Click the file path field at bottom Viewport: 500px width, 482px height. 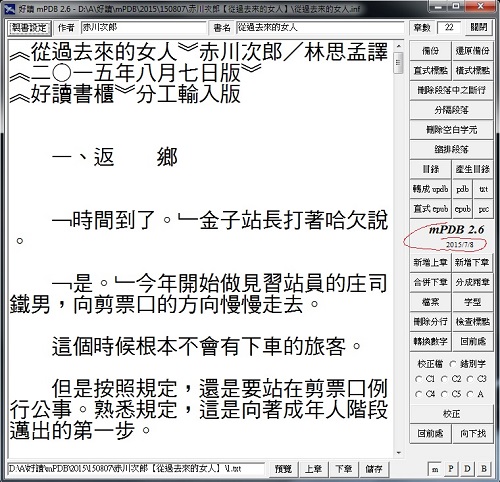pyautogui.click(x=136, y=469)
